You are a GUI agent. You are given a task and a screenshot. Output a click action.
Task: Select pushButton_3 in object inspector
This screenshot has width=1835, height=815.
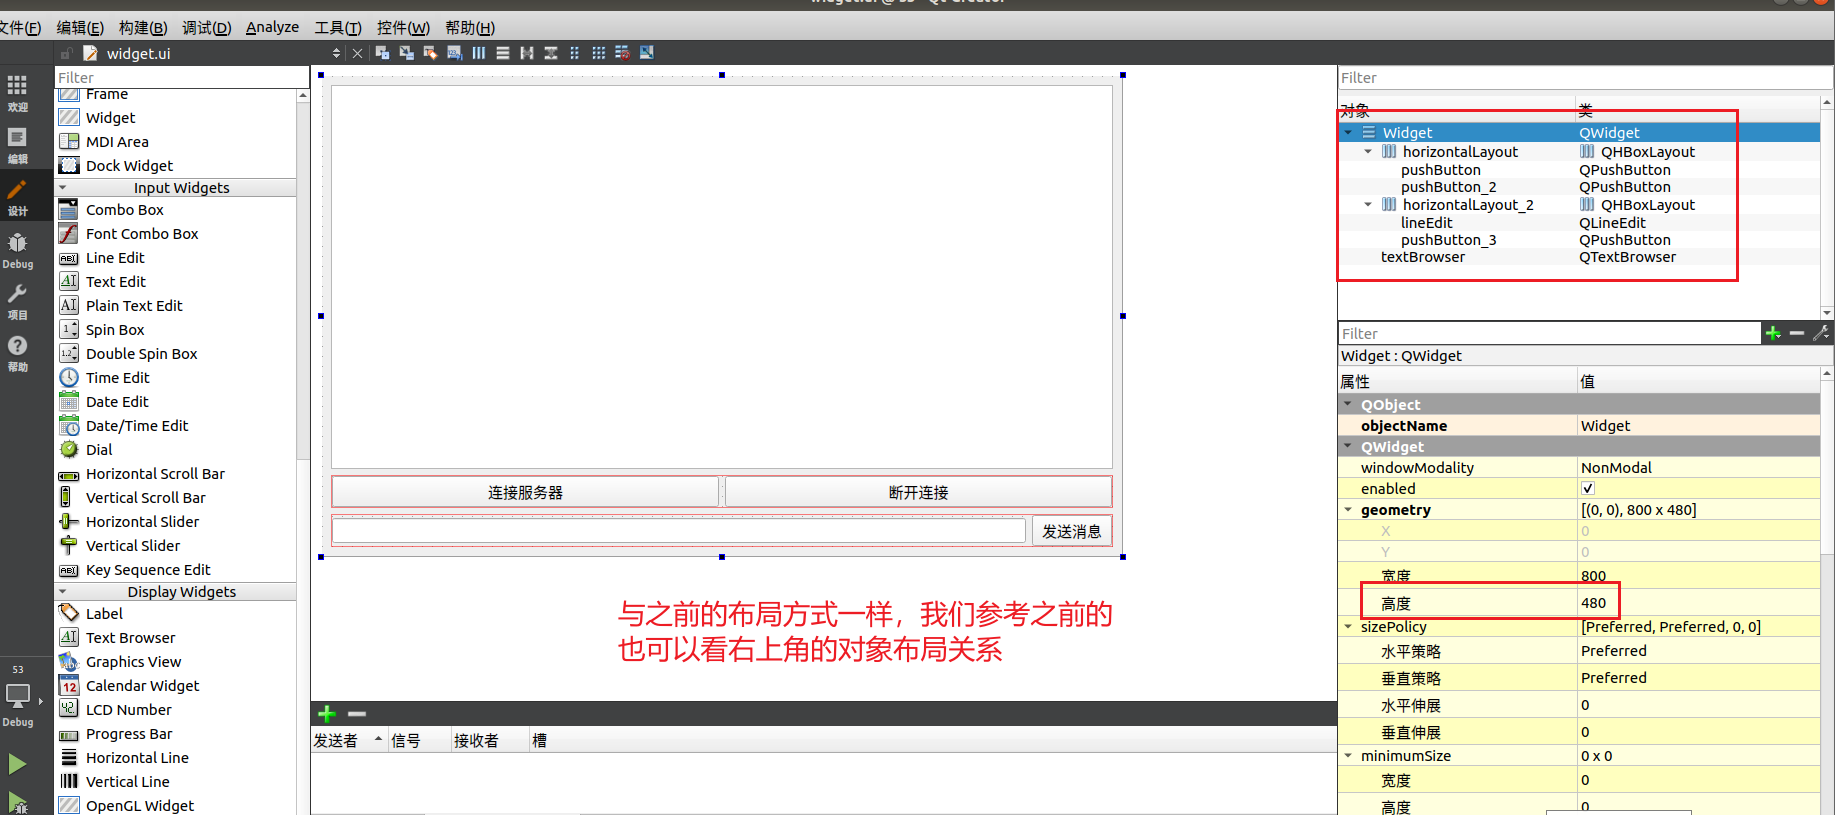pyautogui.click(x=1448, y=240)
